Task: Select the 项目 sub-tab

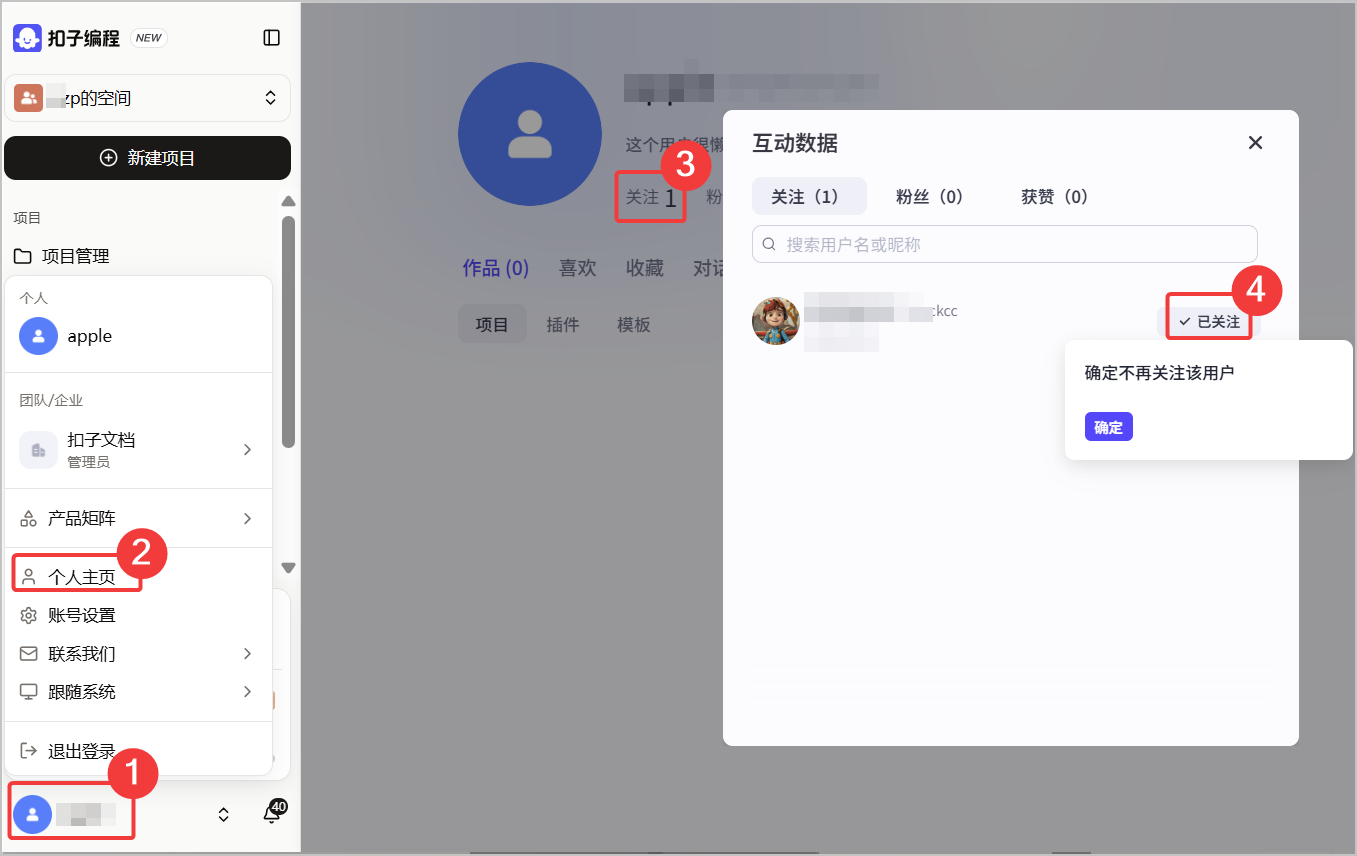Action: tap(492, 324)
